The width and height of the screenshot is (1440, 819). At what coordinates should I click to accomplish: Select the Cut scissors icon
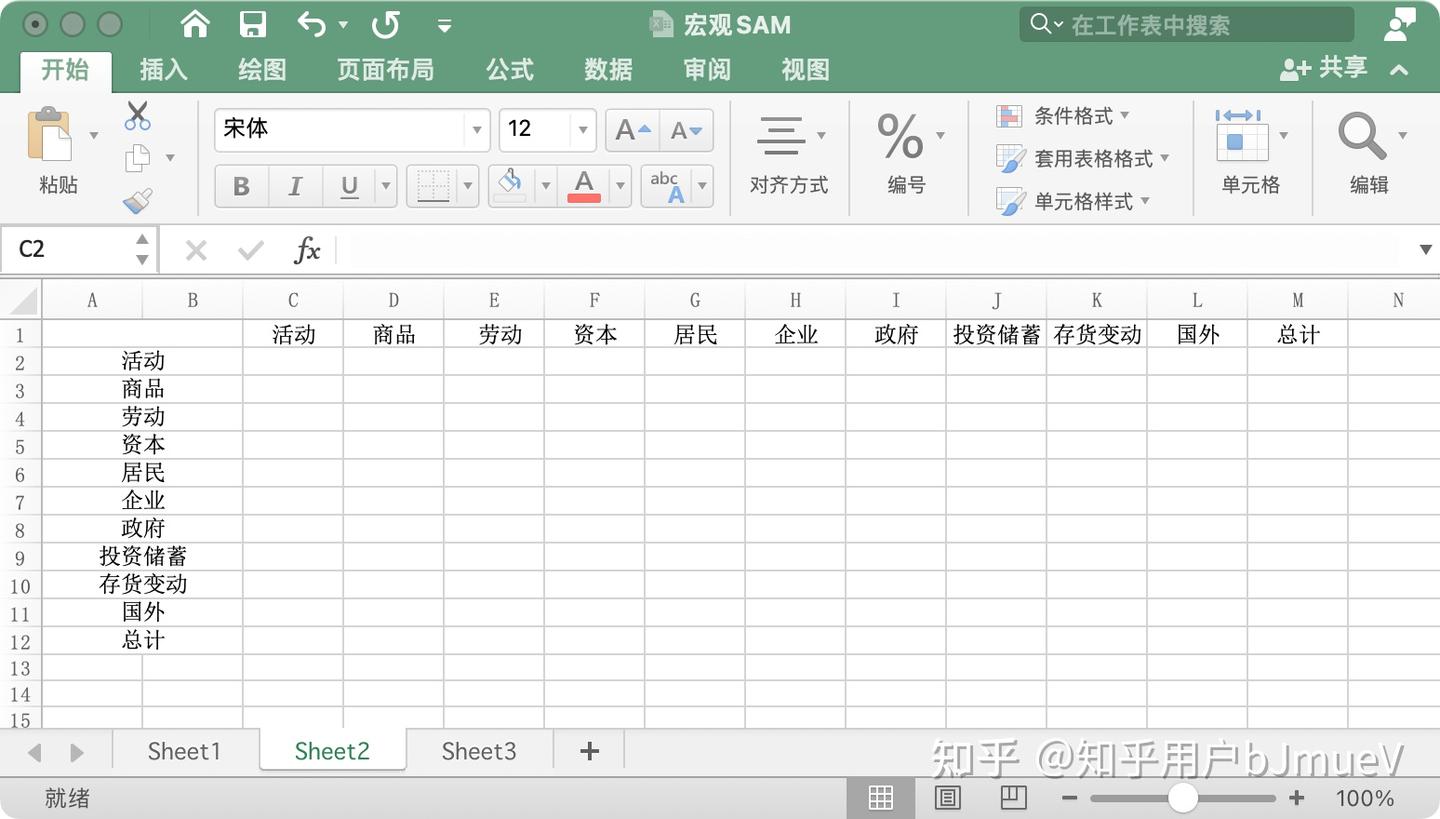pyautogui.click(x=138, y=117)
